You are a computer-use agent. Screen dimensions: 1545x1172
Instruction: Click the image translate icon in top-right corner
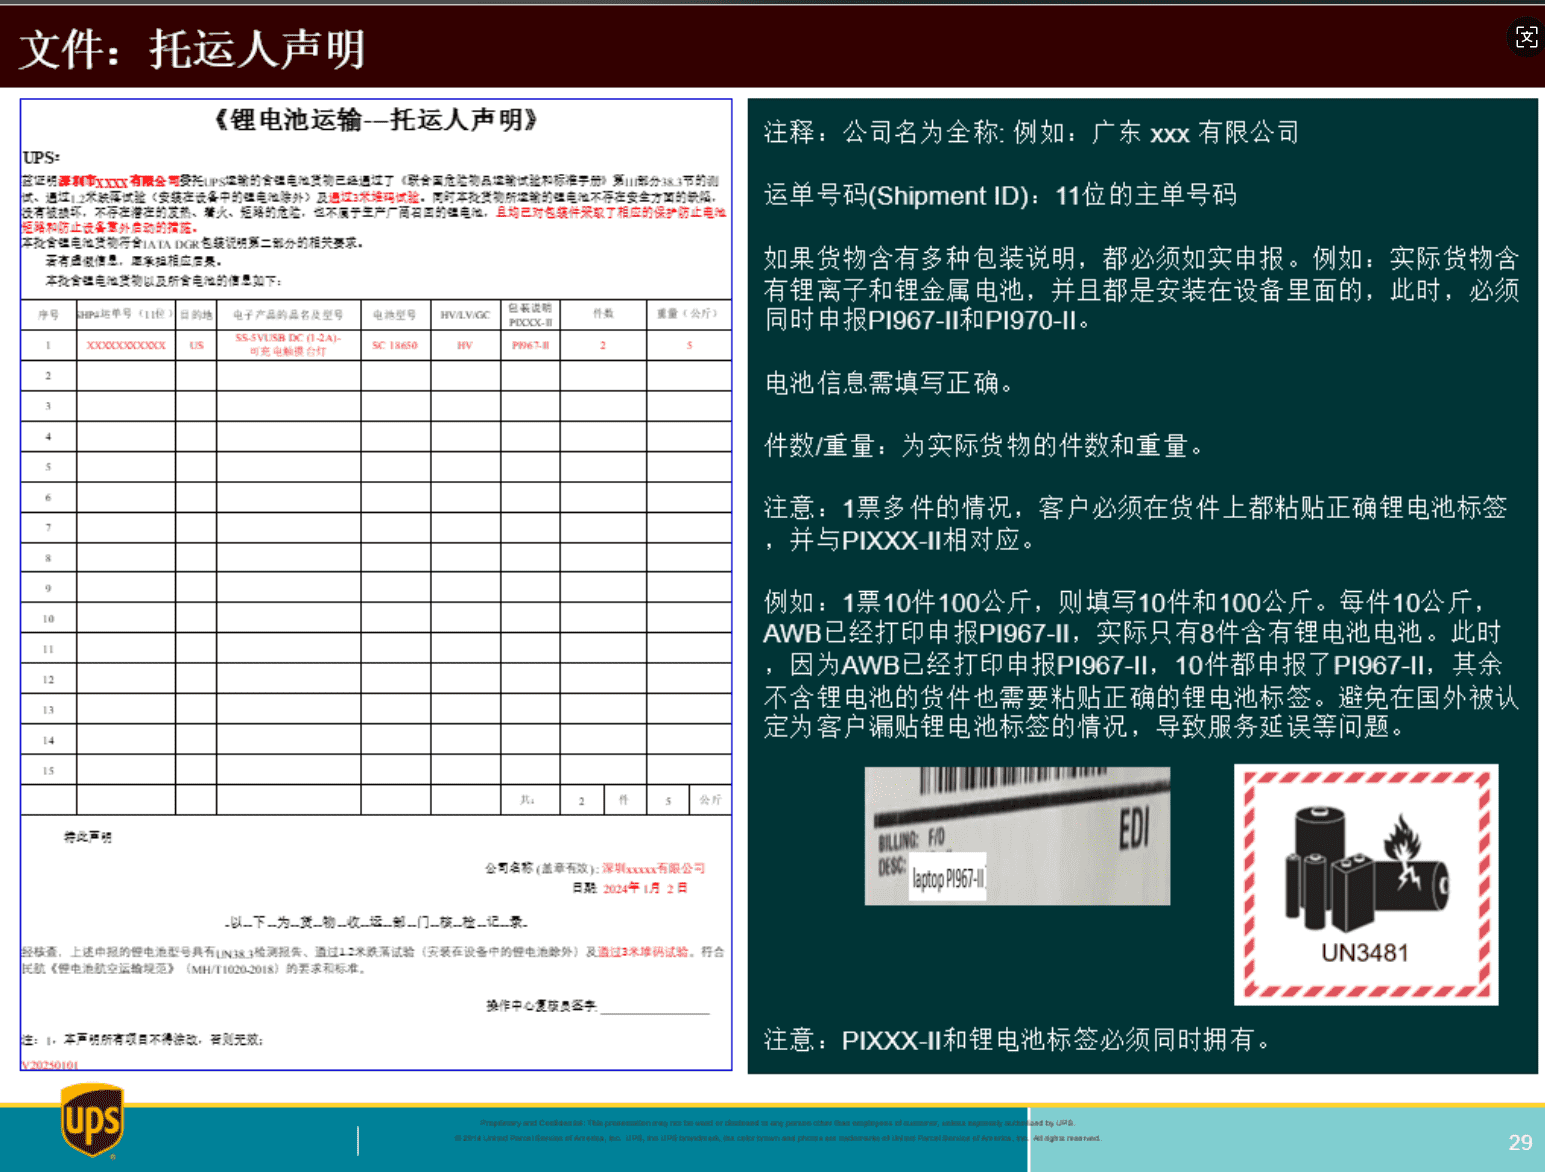(x=1526, y=38)
